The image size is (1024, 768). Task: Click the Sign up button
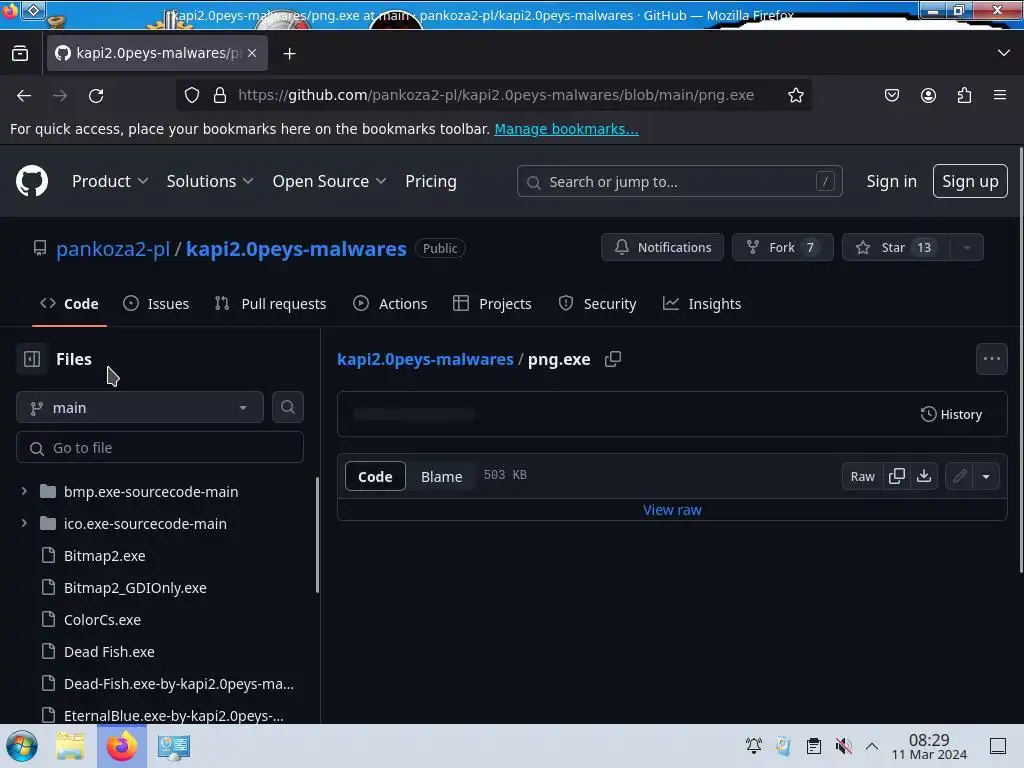tap(970, 181)
